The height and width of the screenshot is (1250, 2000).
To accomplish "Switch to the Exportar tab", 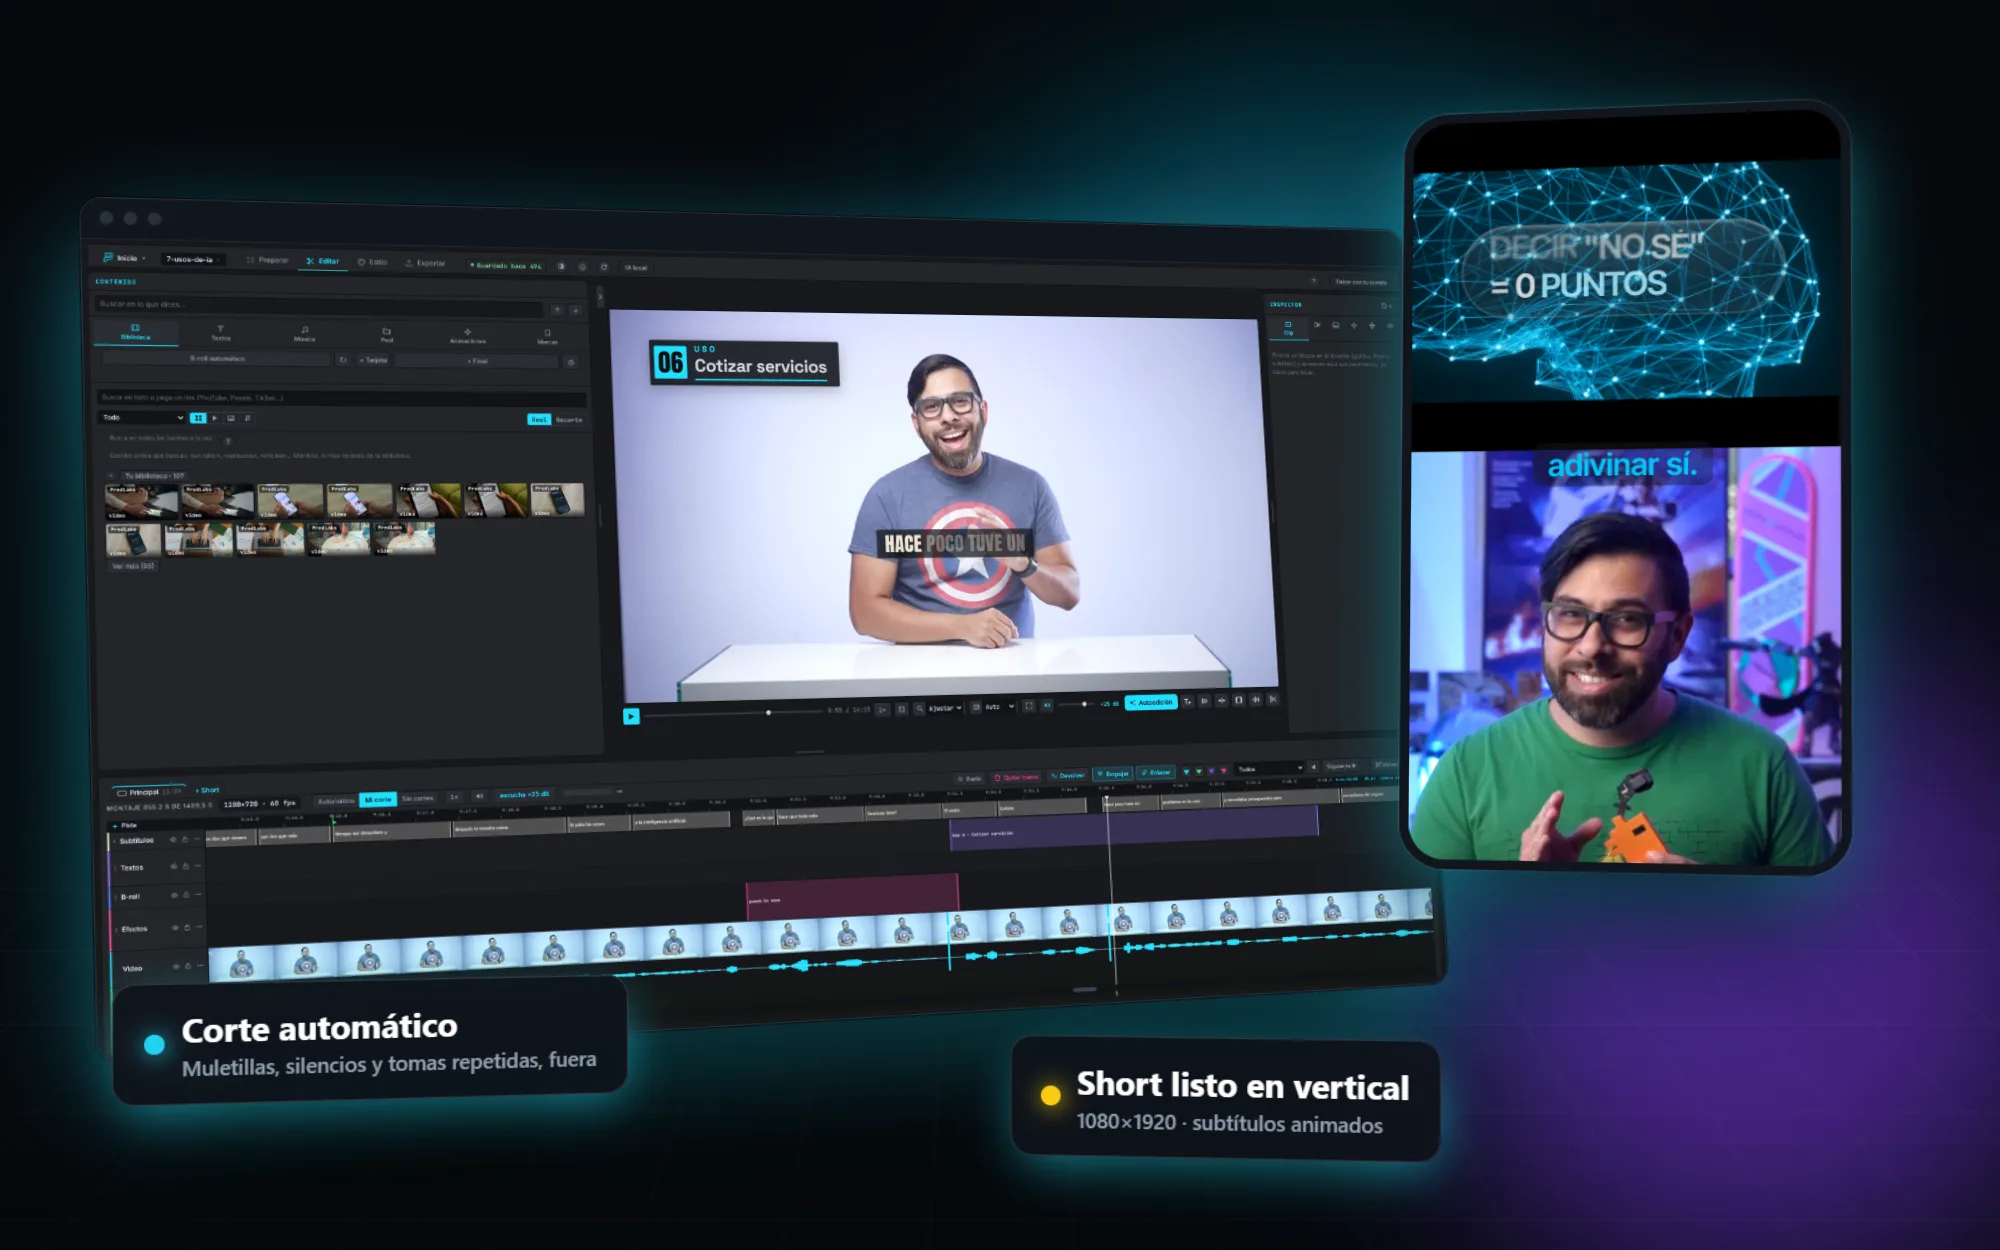I will (x=425, y=263).
